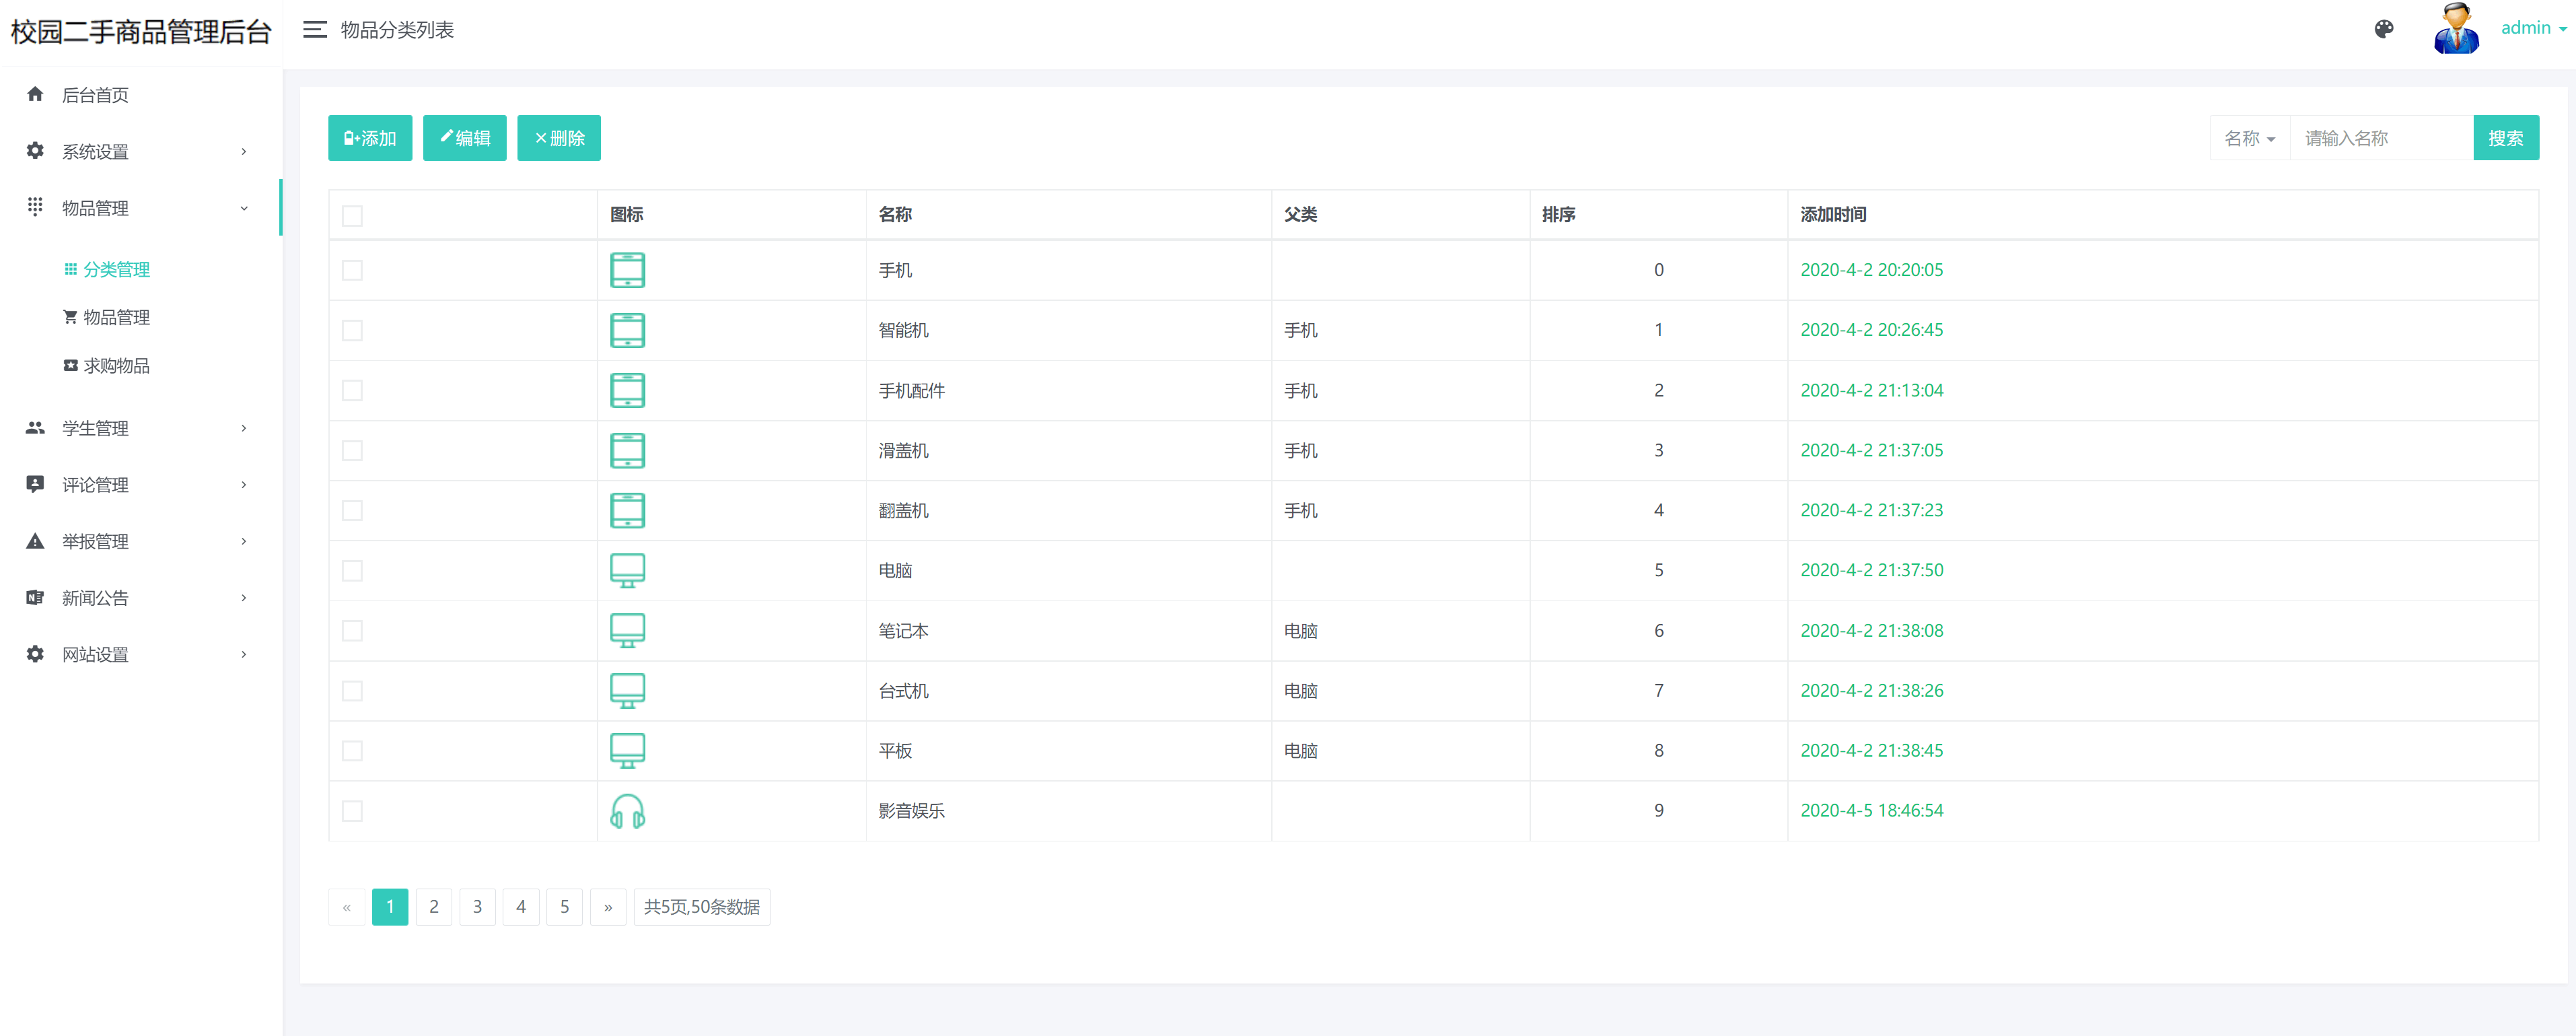2576x1036 pixels.
Task: Expand the 新闻公告 menu chevron
Action: (x=243, y=598)
